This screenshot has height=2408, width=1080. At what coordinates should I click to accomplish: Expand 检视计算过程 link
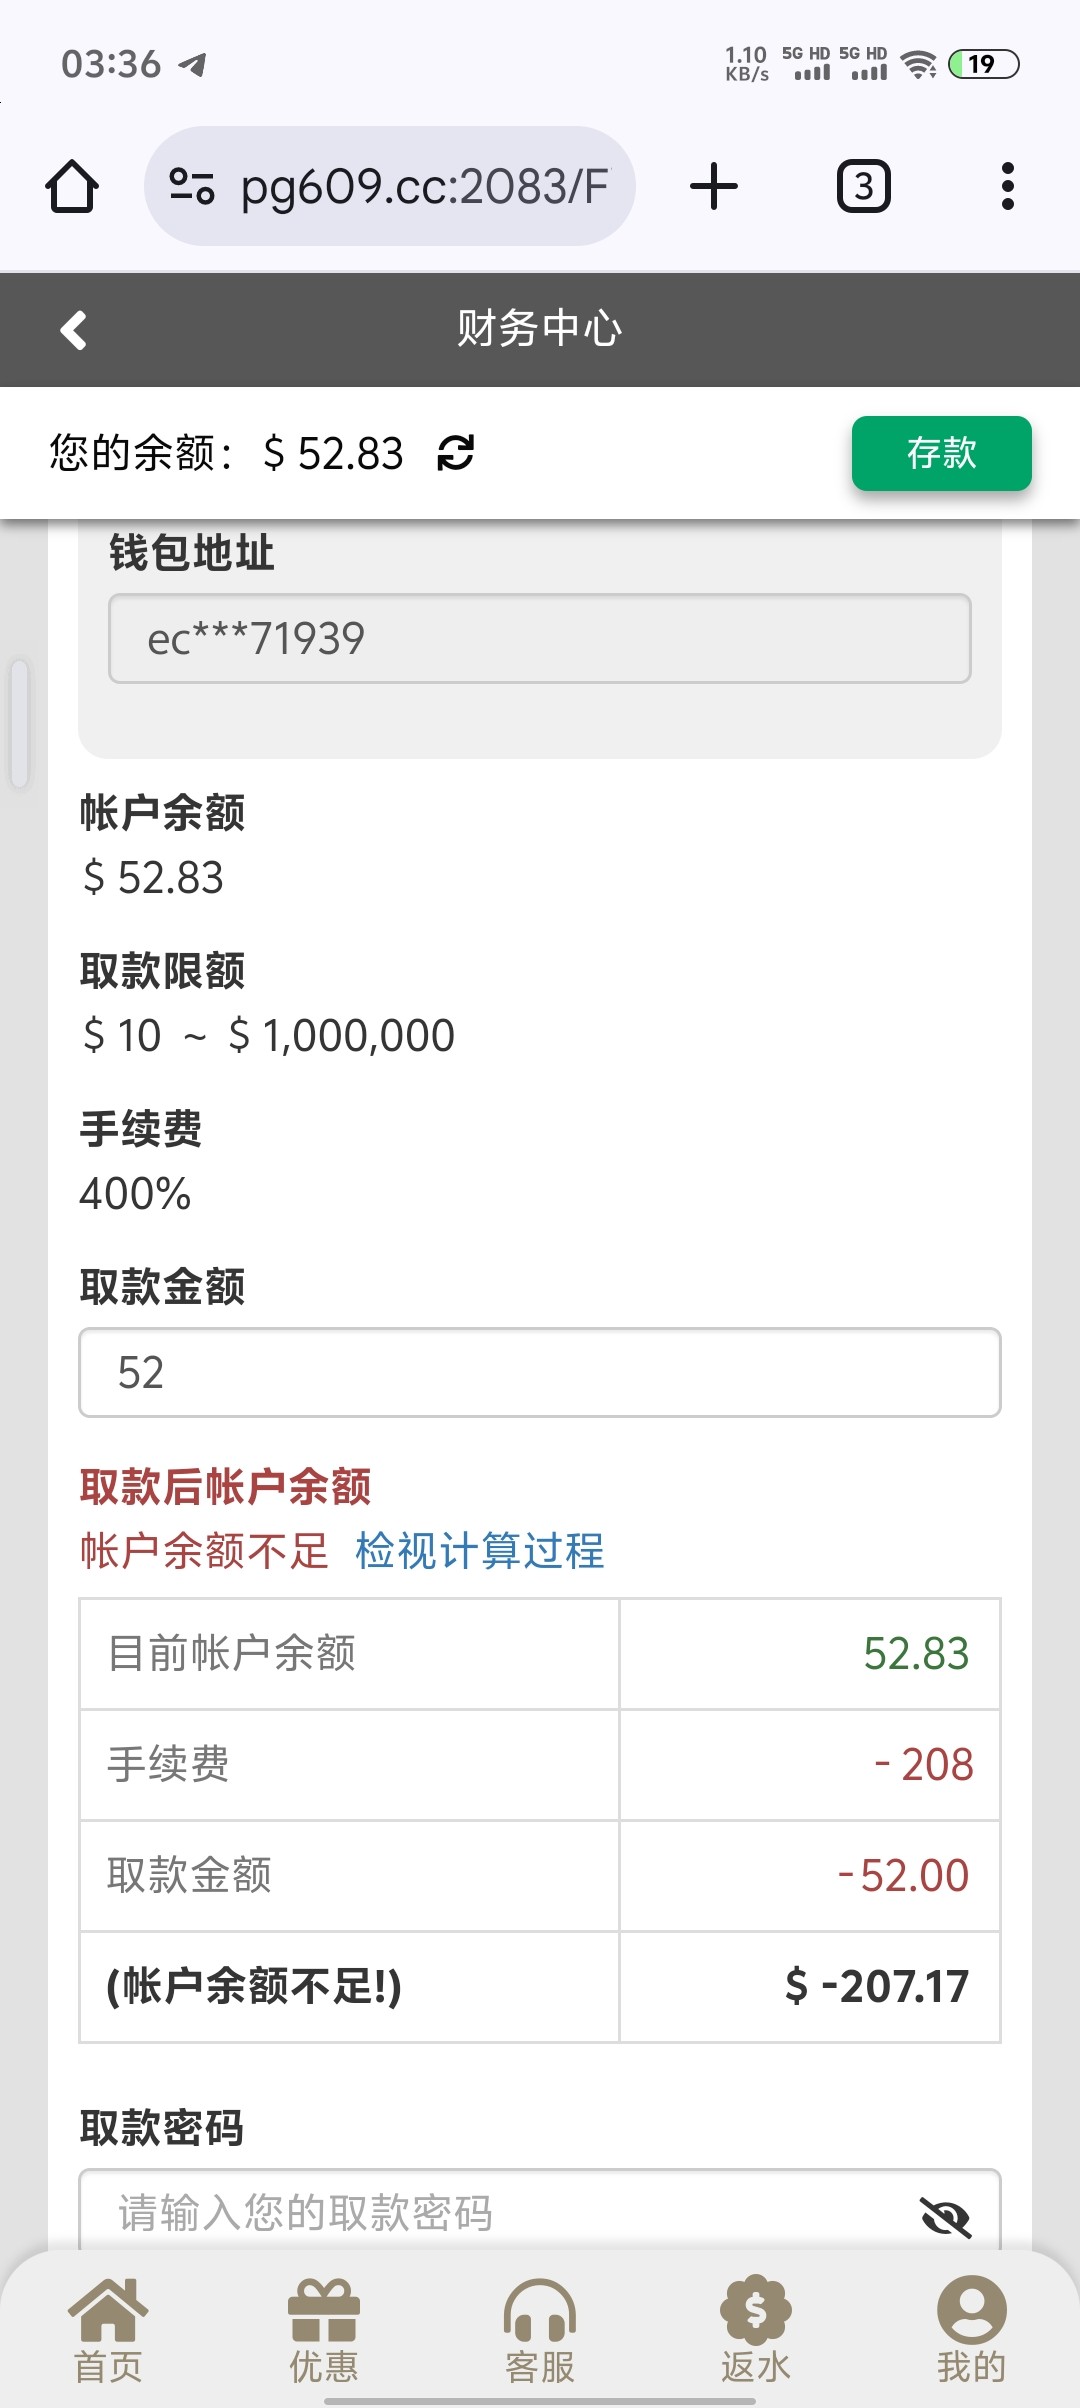[x=480, y=1551]
